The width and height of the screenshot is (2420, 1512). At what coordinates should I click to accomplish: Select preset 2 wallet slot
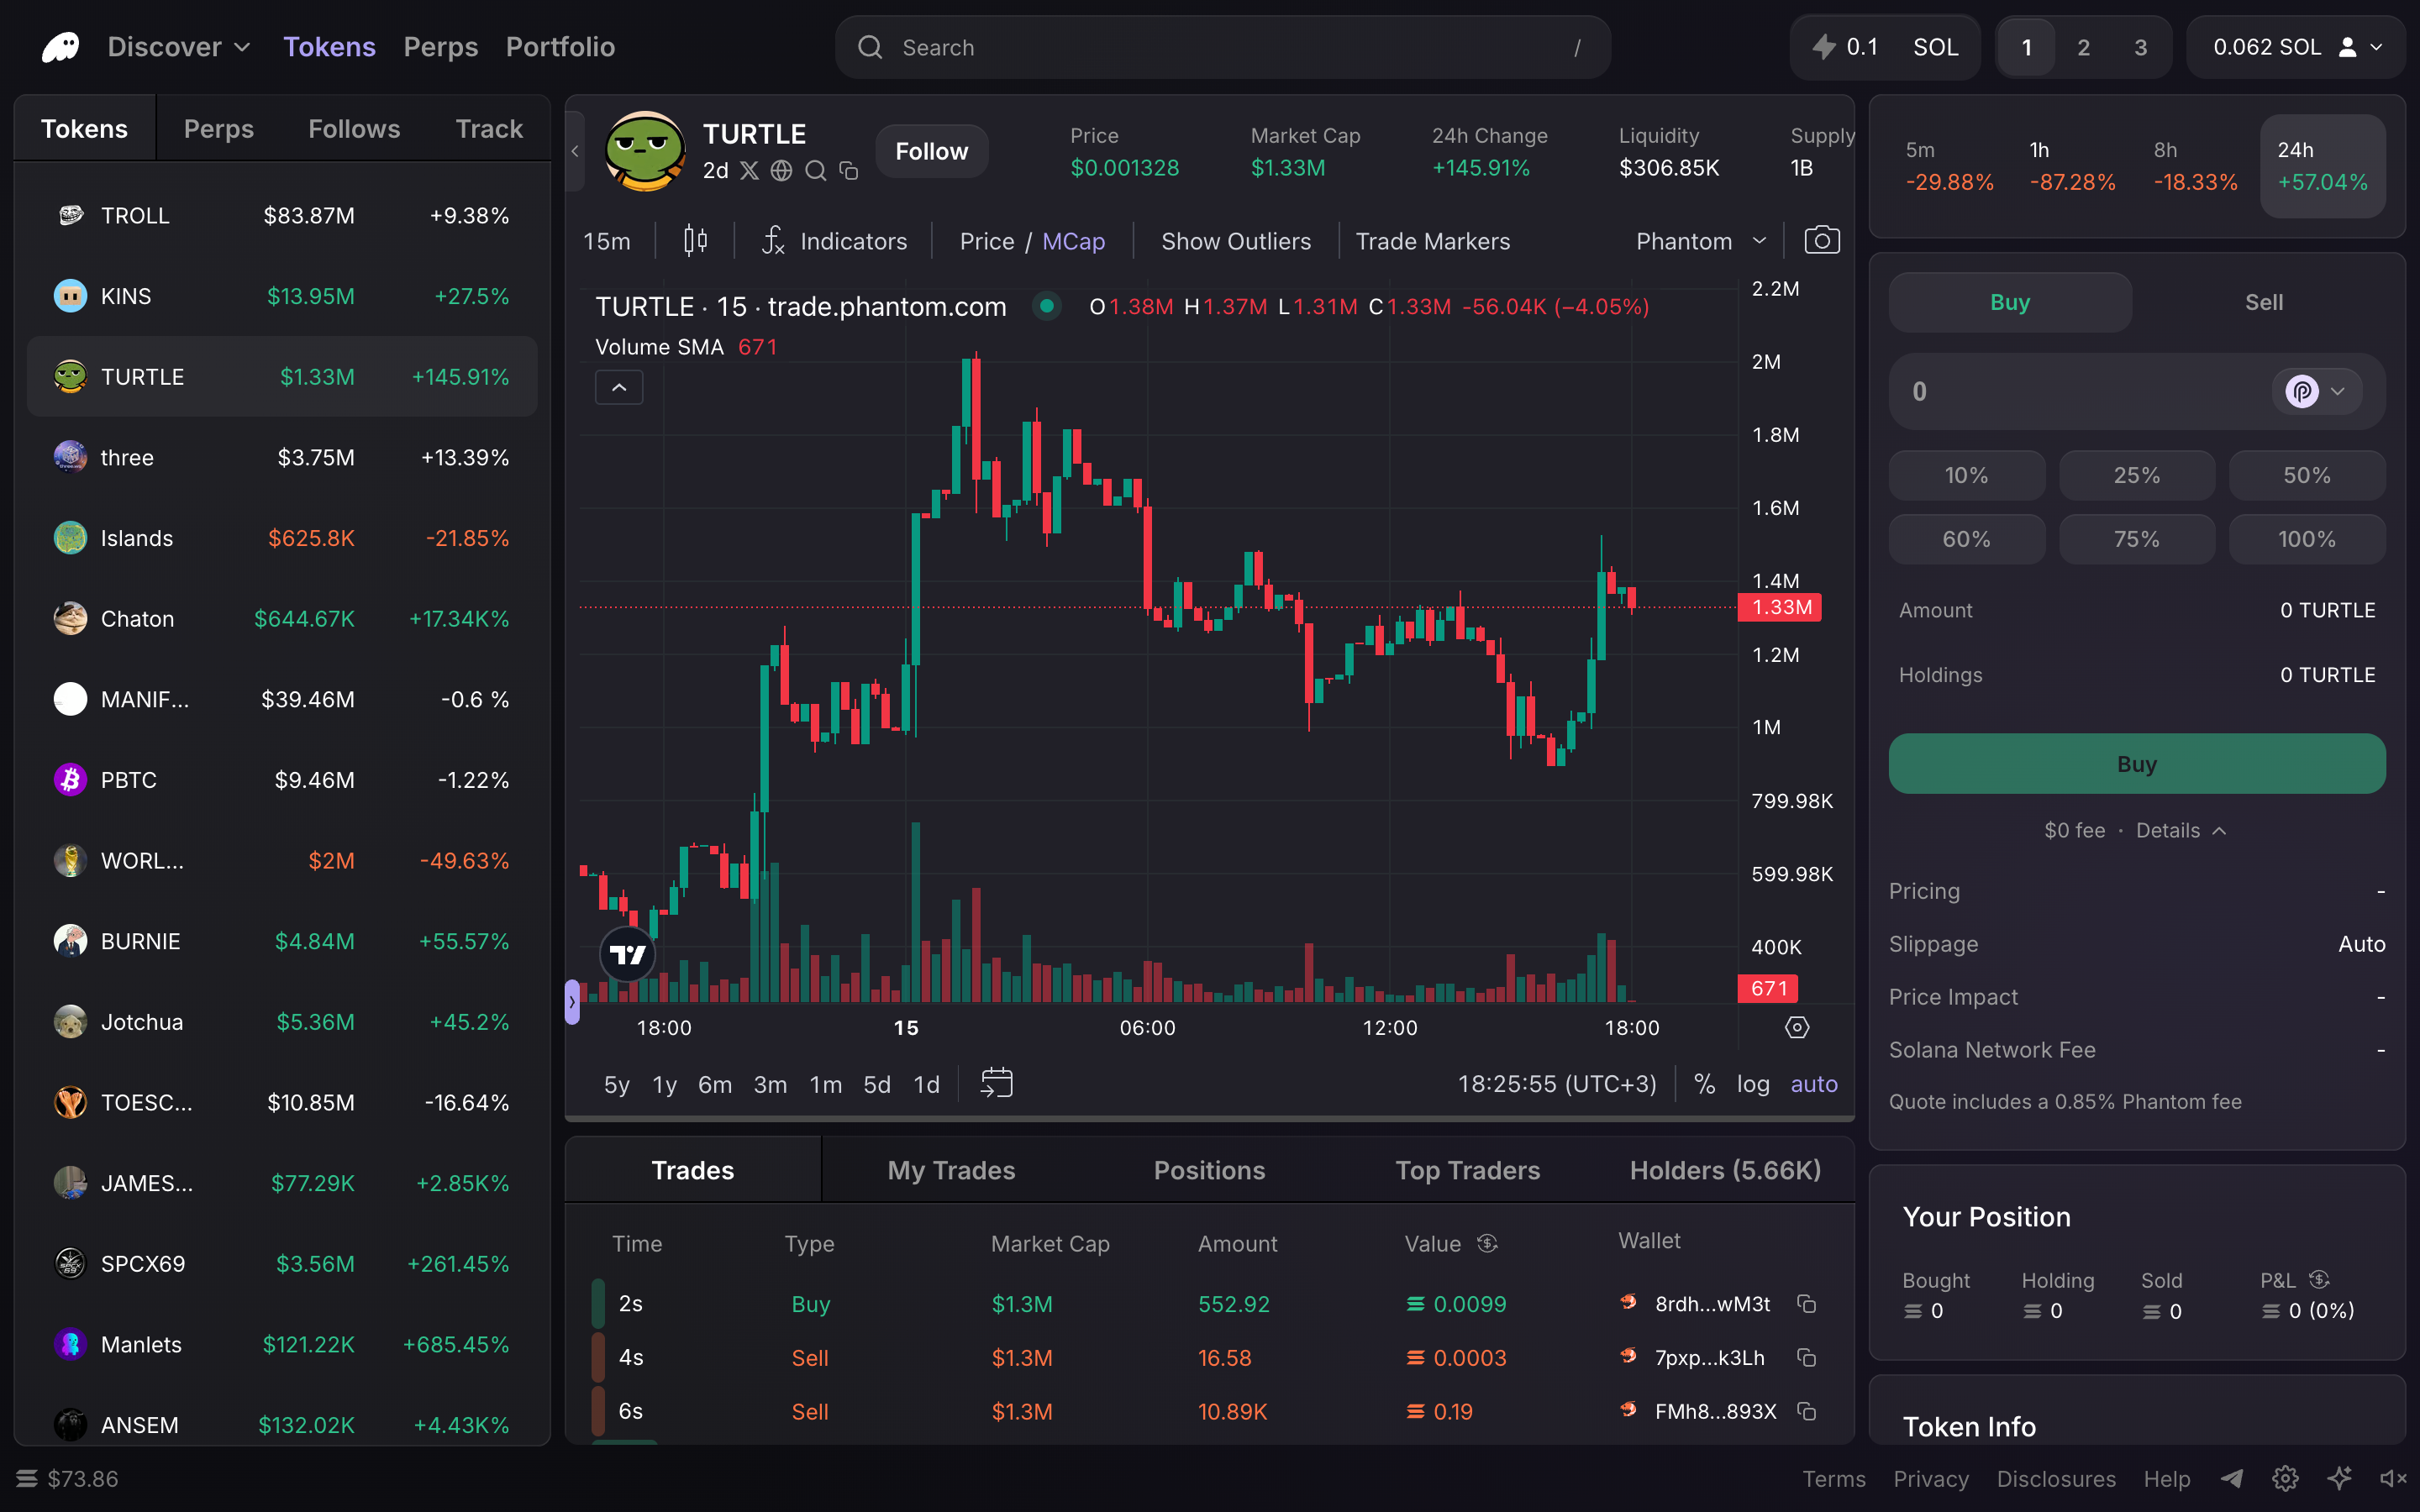(2083, 47)
